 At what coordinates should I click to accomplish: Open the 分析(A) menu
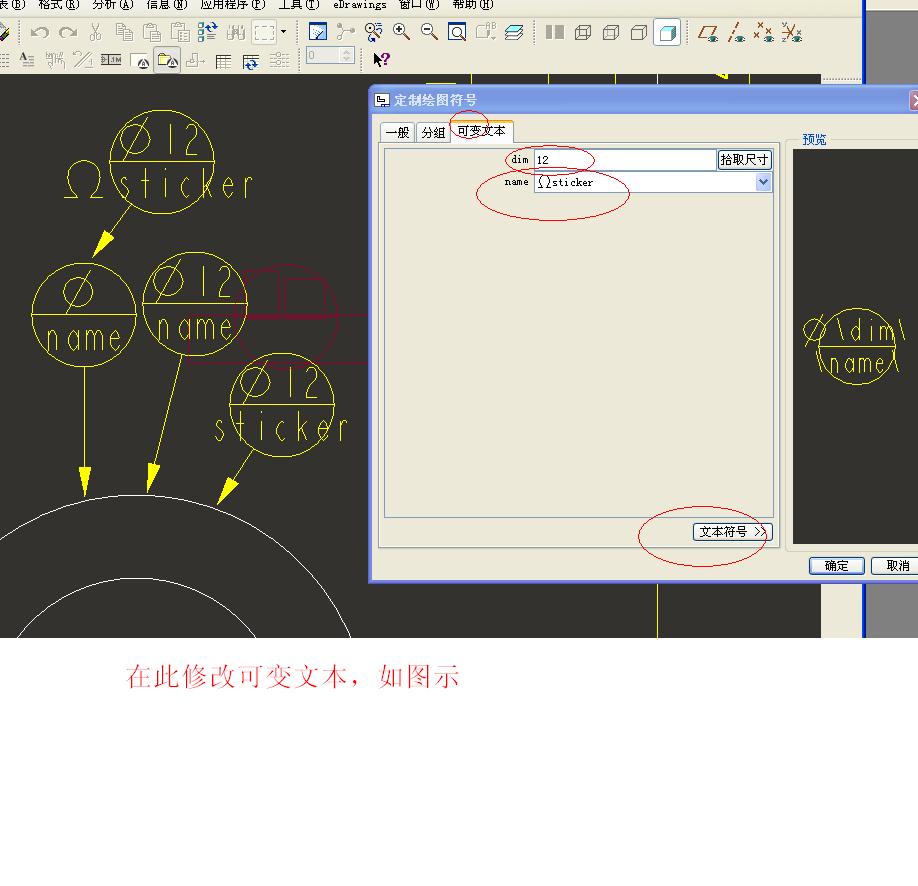112,5
